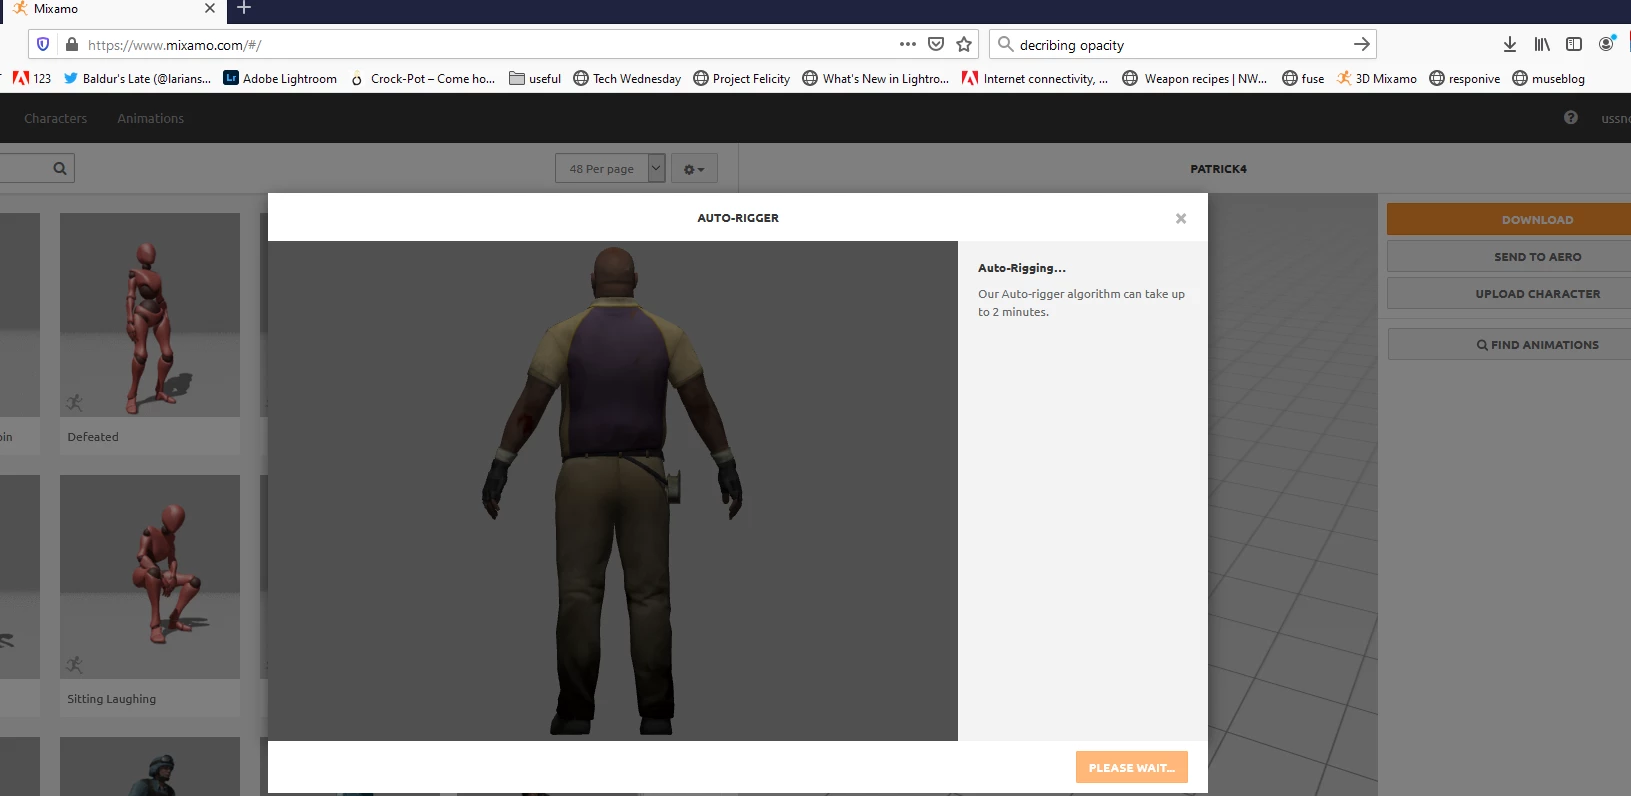Open the '123' Adobe bookmark
The width and height of the screenshot is (1631, 796).
coord(32,78)
